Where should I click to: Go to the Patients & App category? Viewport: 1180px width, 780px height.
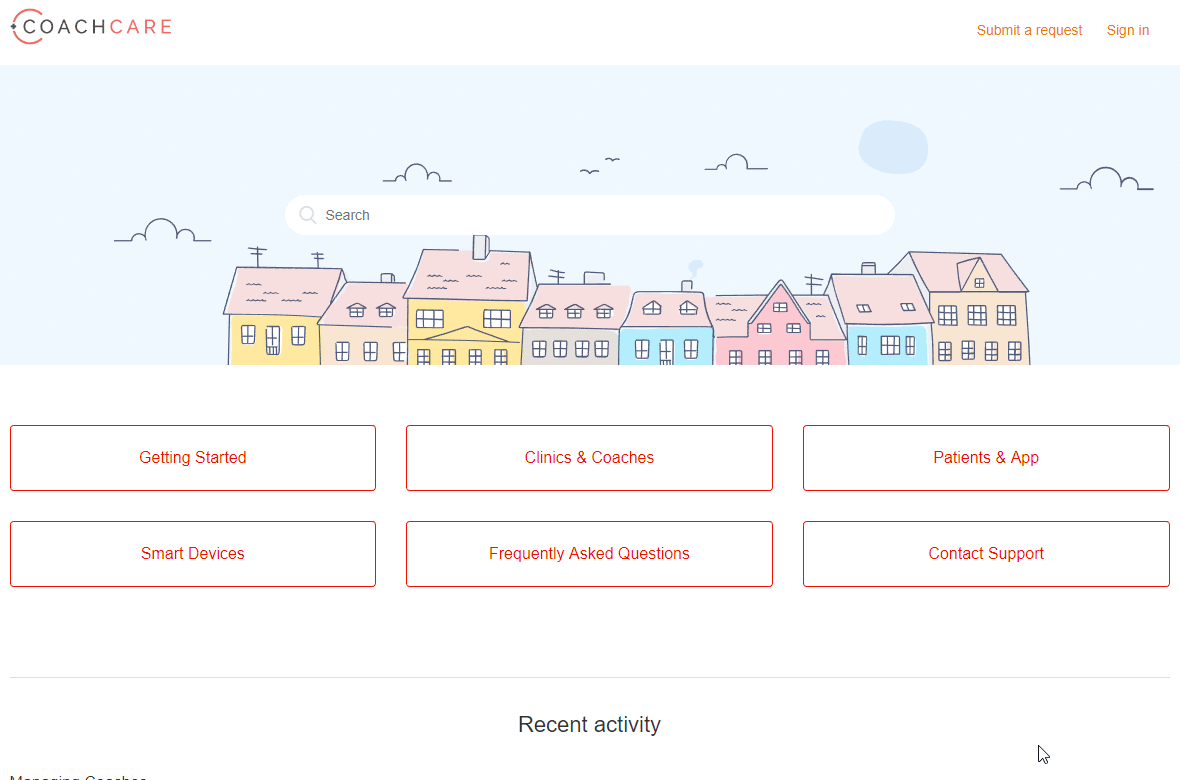(986, 458)
